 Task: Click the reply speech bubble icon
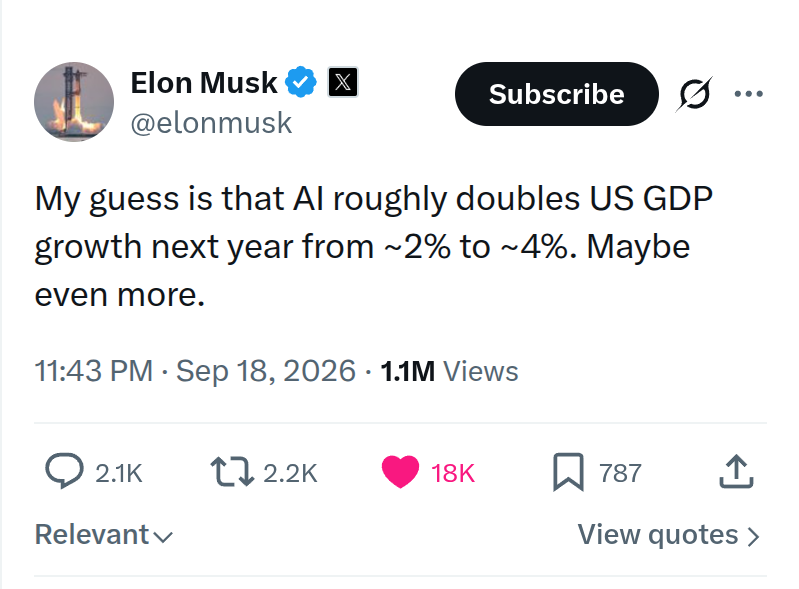coord(64,471)
